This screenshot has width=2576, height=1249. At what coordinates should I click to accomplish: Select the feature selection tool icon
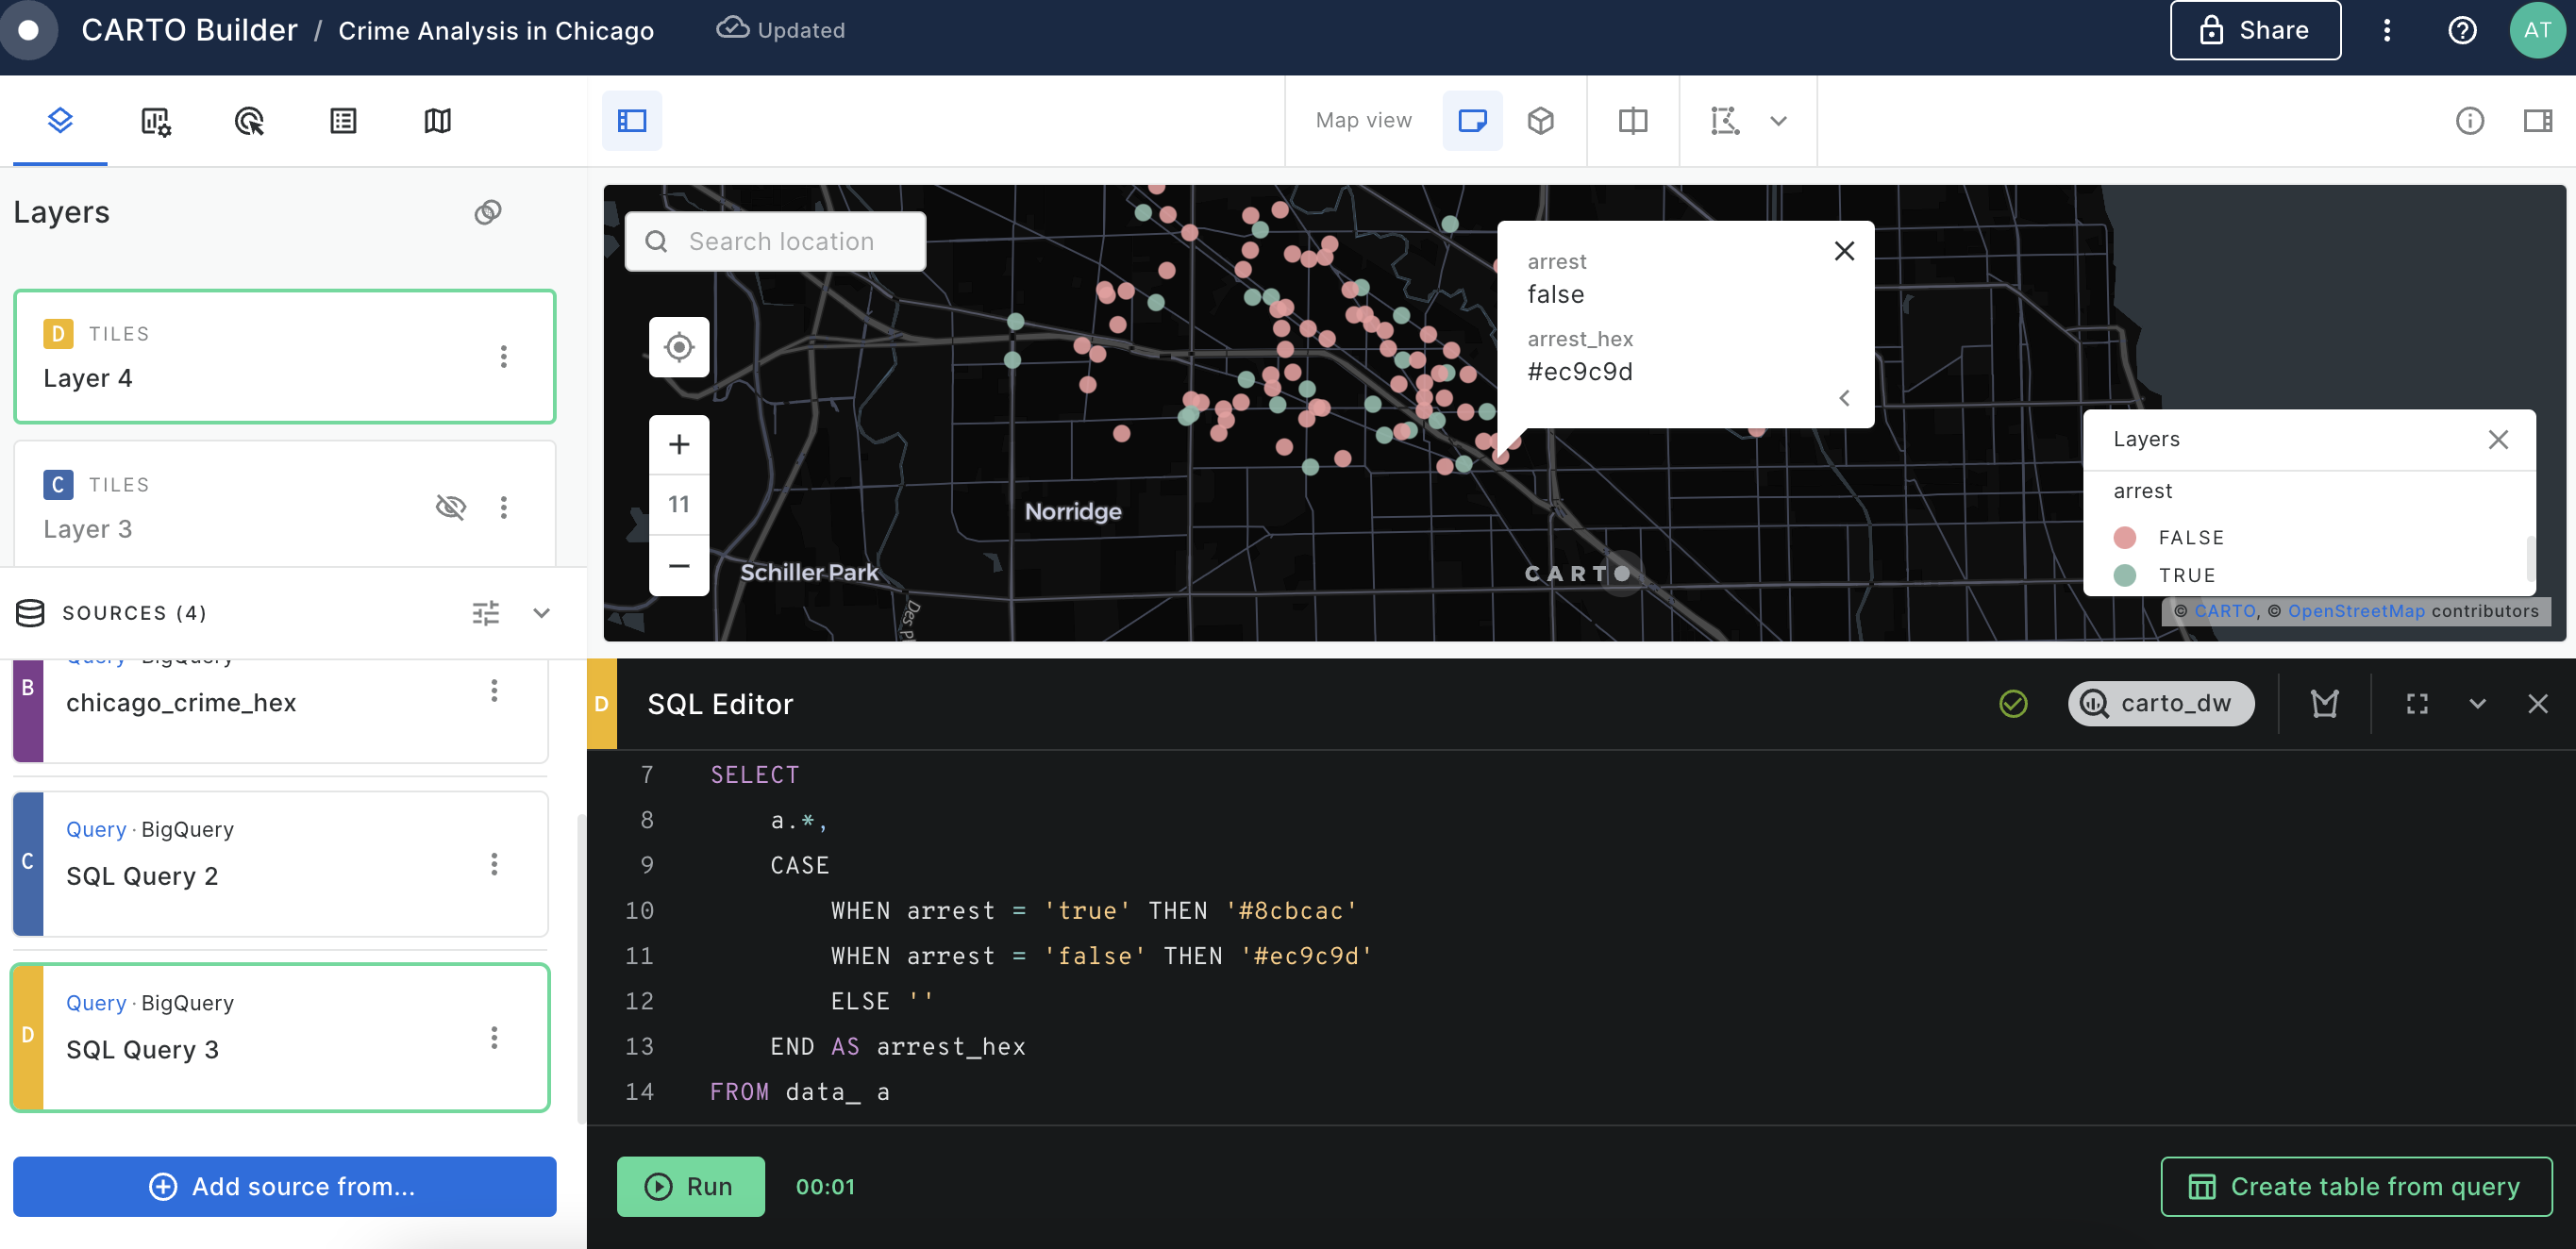[x=1725, y=121]
